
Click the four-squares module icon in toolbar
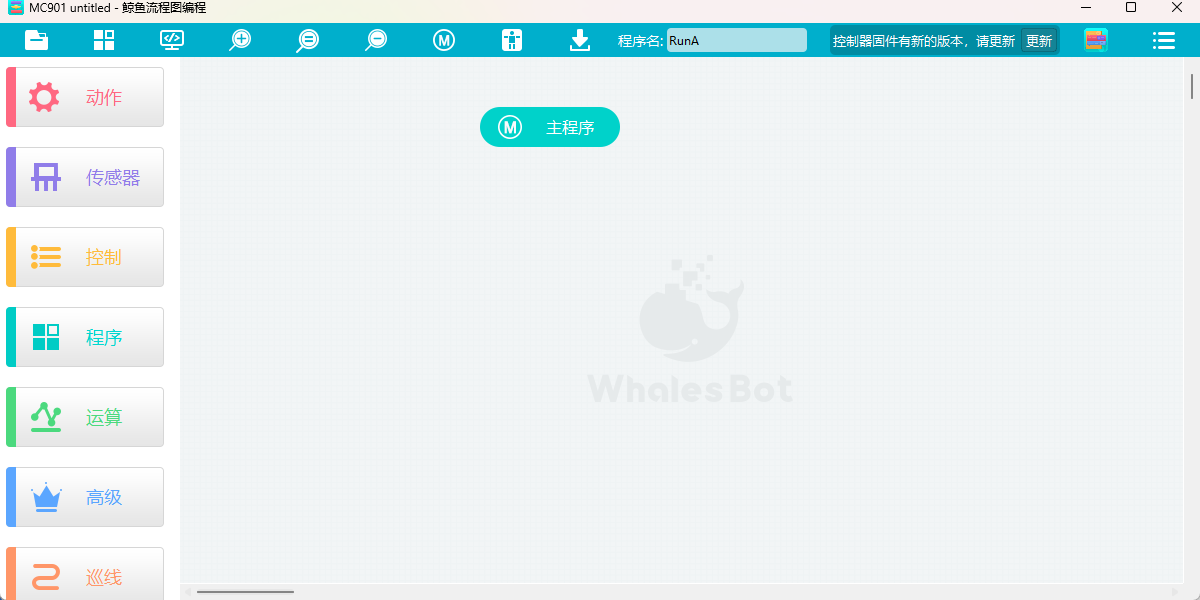click(104, 40)
